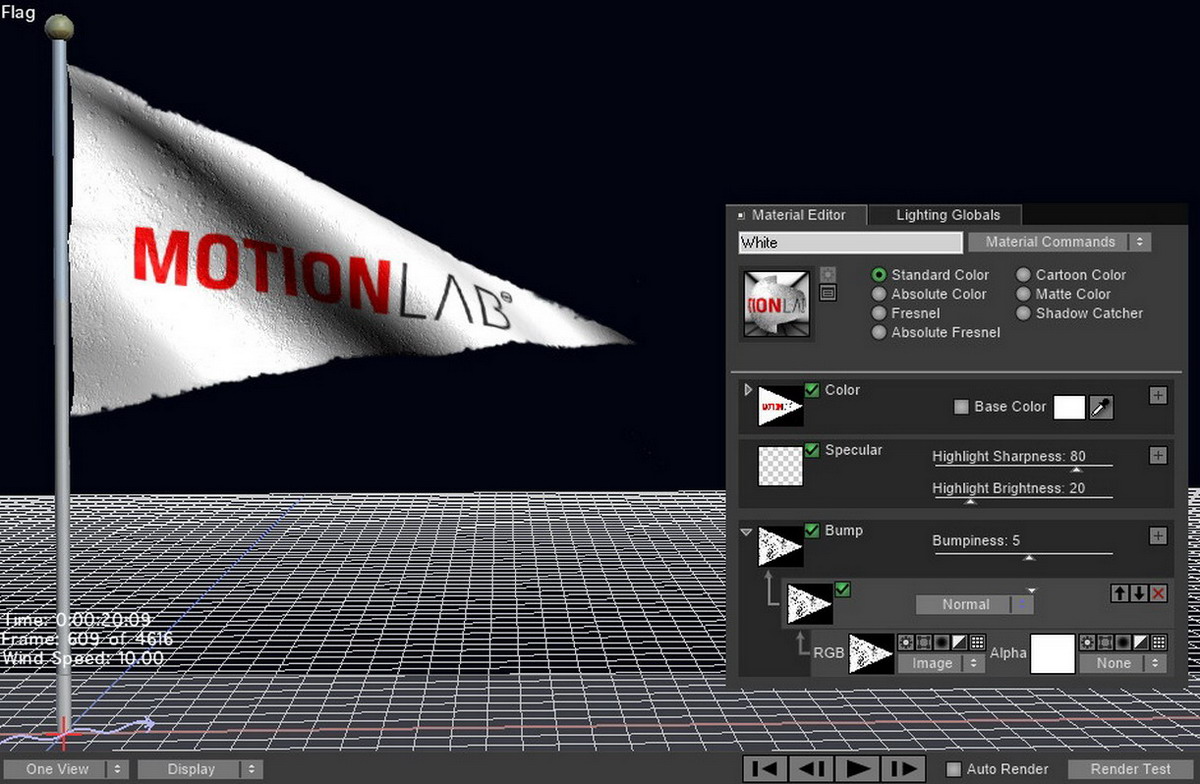Click the material preview sphere thumbnail
Image resolution: width=1200 pixels, height=784 pixels.
[778, 304]
